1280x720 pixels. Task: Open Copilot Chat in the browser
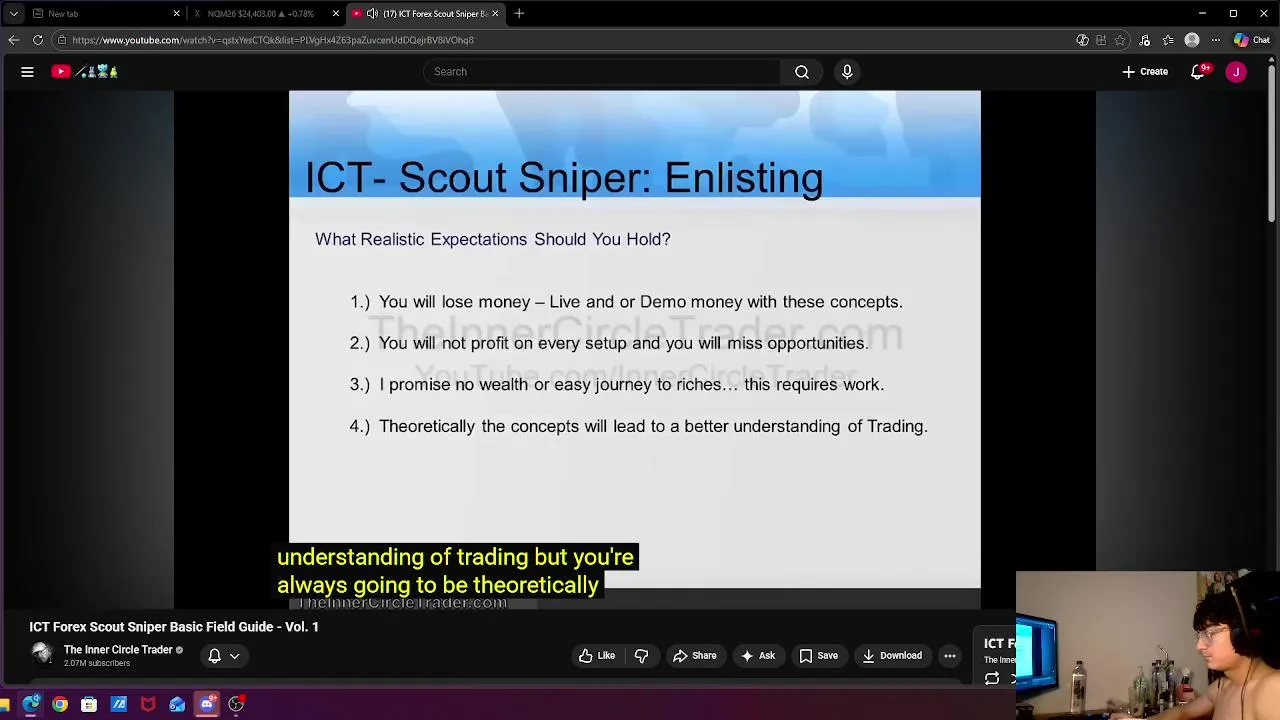coord(1251,40)
